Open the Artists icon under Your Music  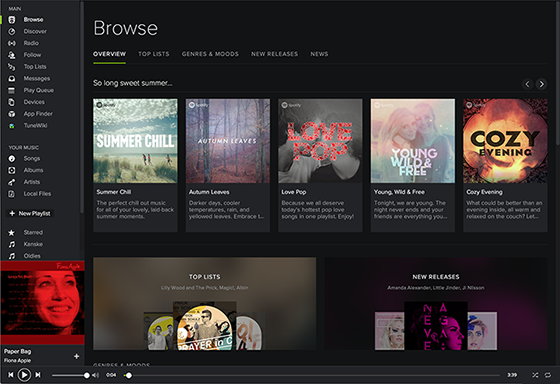click(12, 182)
